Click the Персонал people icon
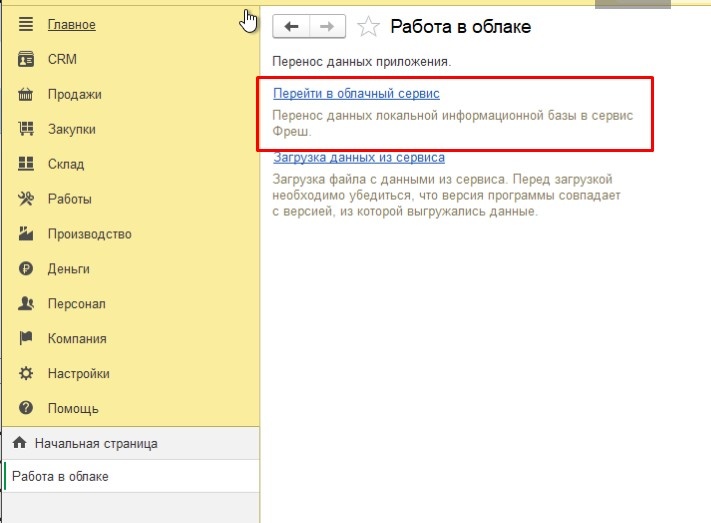 click(x=26, y=303)
